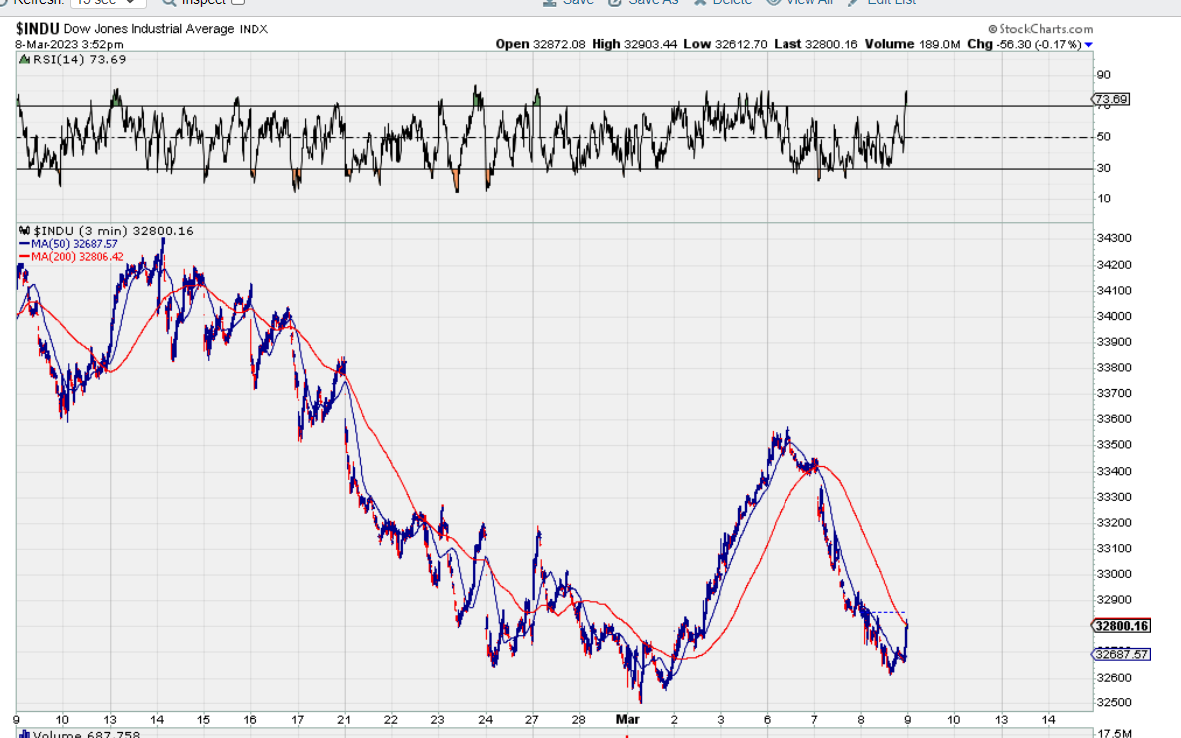Click the Volume panel bar icon

(24, 735)
